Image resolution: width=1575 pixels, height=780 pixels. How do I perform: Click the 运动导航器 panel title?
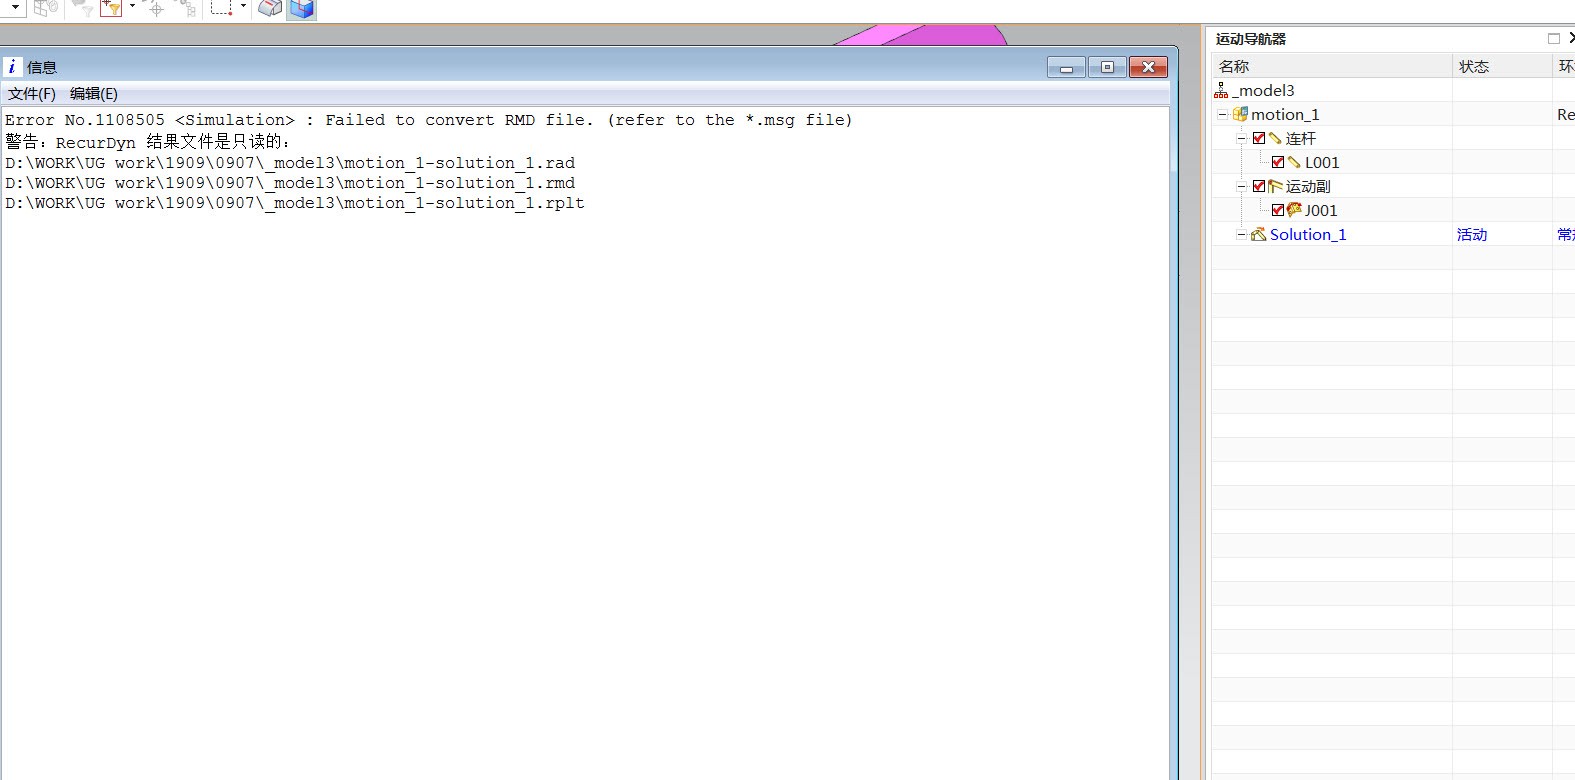click(x=1251, y=39)
